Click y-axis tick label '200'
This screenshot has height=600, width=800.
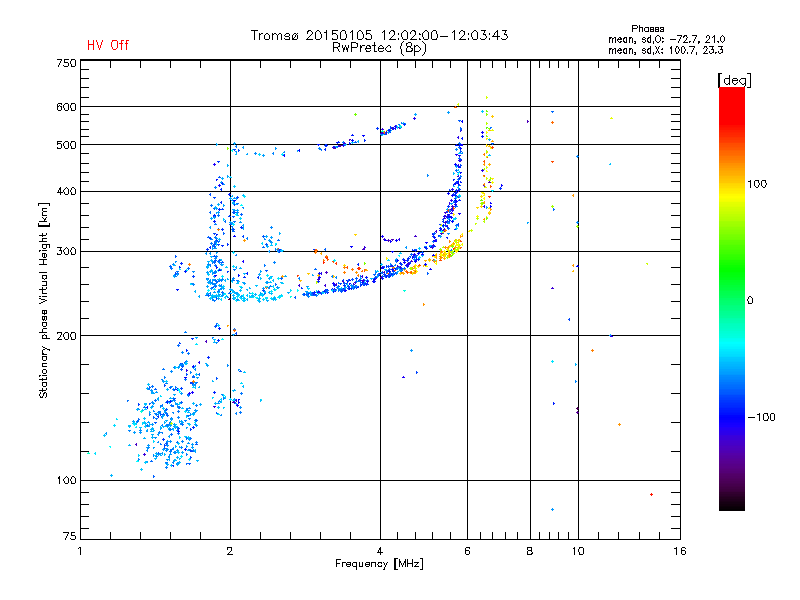pos(66,336)
